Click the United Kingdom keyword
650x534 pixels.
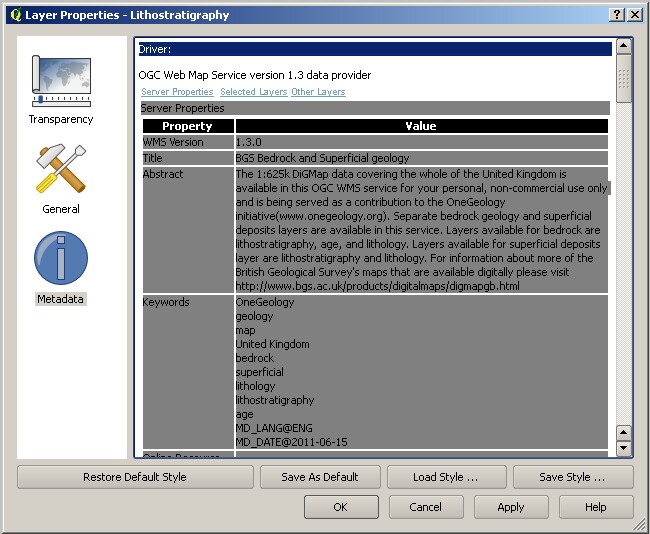click(272, 344)
